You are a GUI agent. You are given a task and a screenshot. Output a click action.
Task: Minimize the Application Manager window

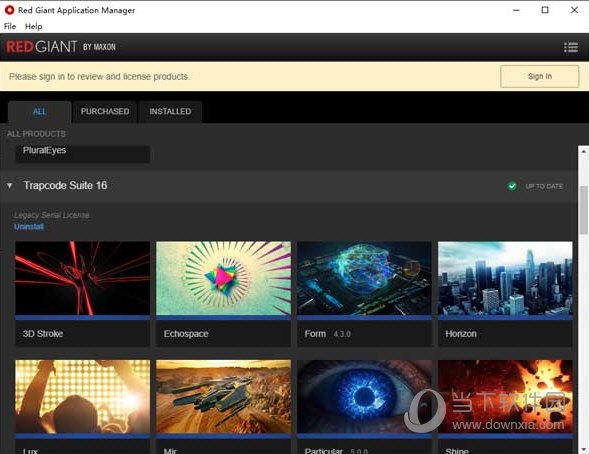point(517,10)
